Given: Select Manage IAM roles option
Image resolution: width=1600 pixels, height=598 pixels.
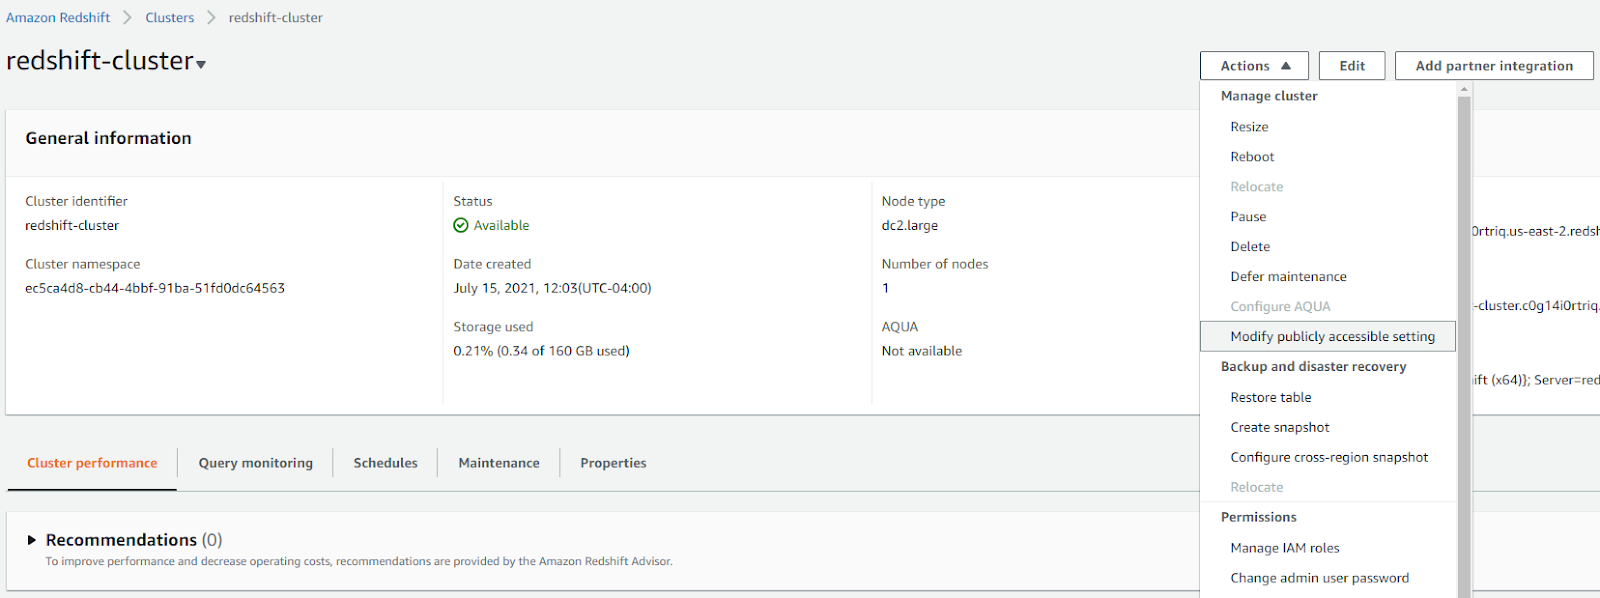Looking at the screenshot, I should pos(1328,548).
